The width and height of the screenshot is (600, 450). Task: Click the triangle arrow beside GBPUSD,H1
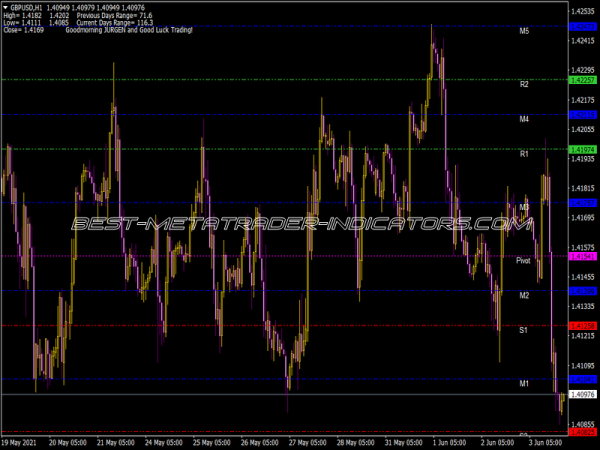coord(5,7)
